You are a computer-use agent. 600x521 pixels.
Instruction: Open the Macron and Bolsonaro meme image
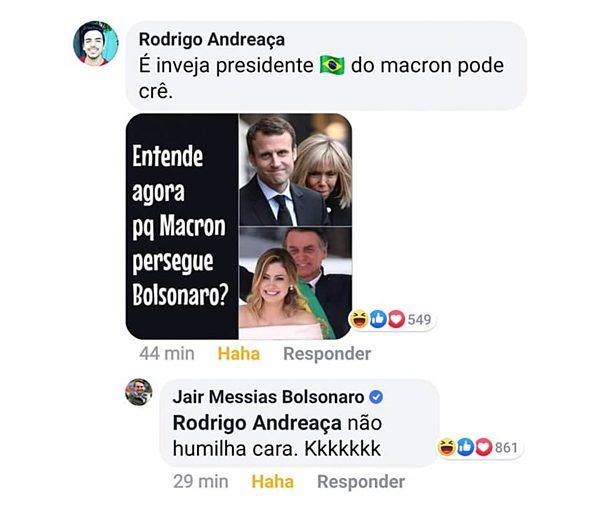coord(239,226)
